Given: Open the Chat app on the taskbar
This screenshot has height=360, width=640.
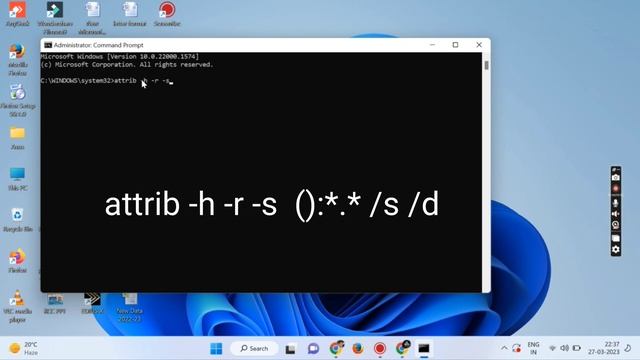Looking at the screenshot, I should pyautogui.click(x=313, y=349).
